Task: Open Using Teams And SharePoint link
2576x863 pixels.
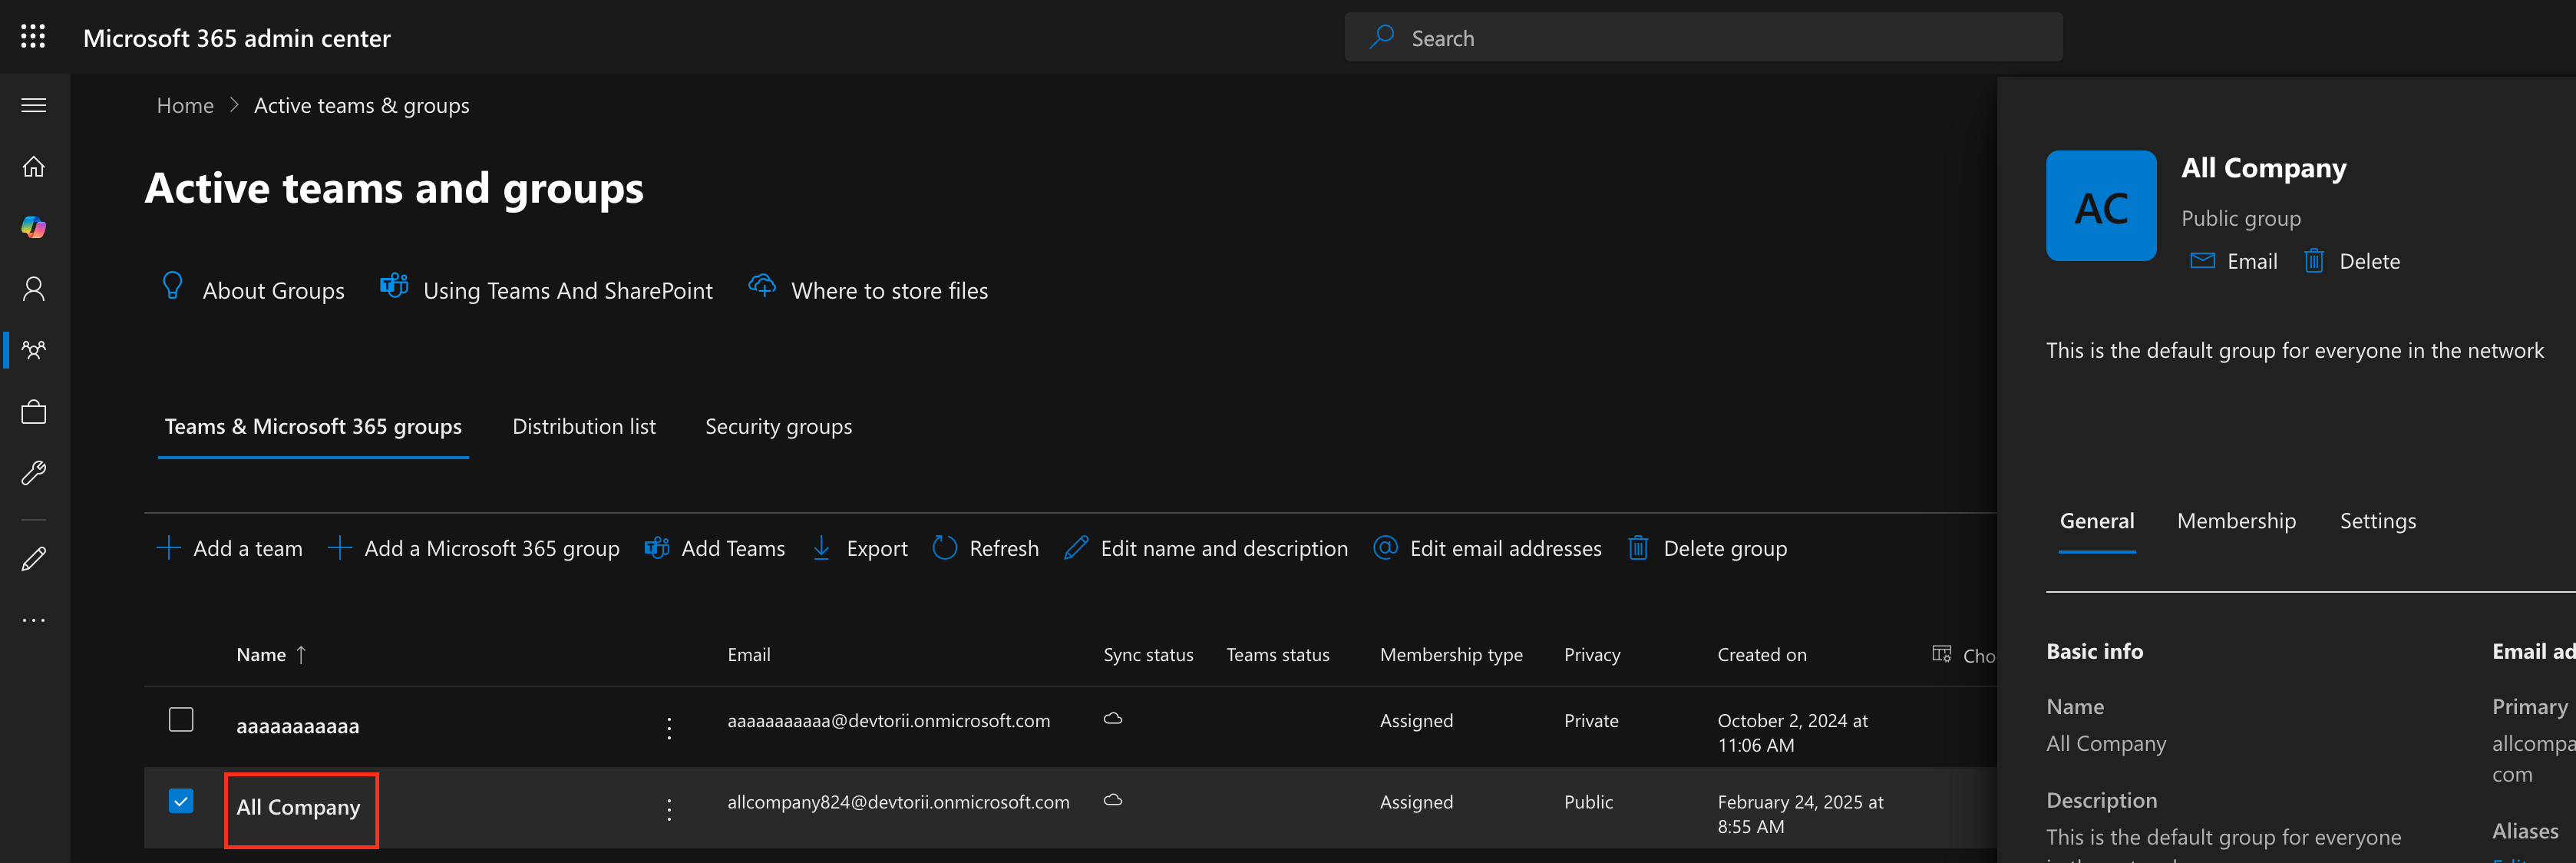Action: [568, 291]
